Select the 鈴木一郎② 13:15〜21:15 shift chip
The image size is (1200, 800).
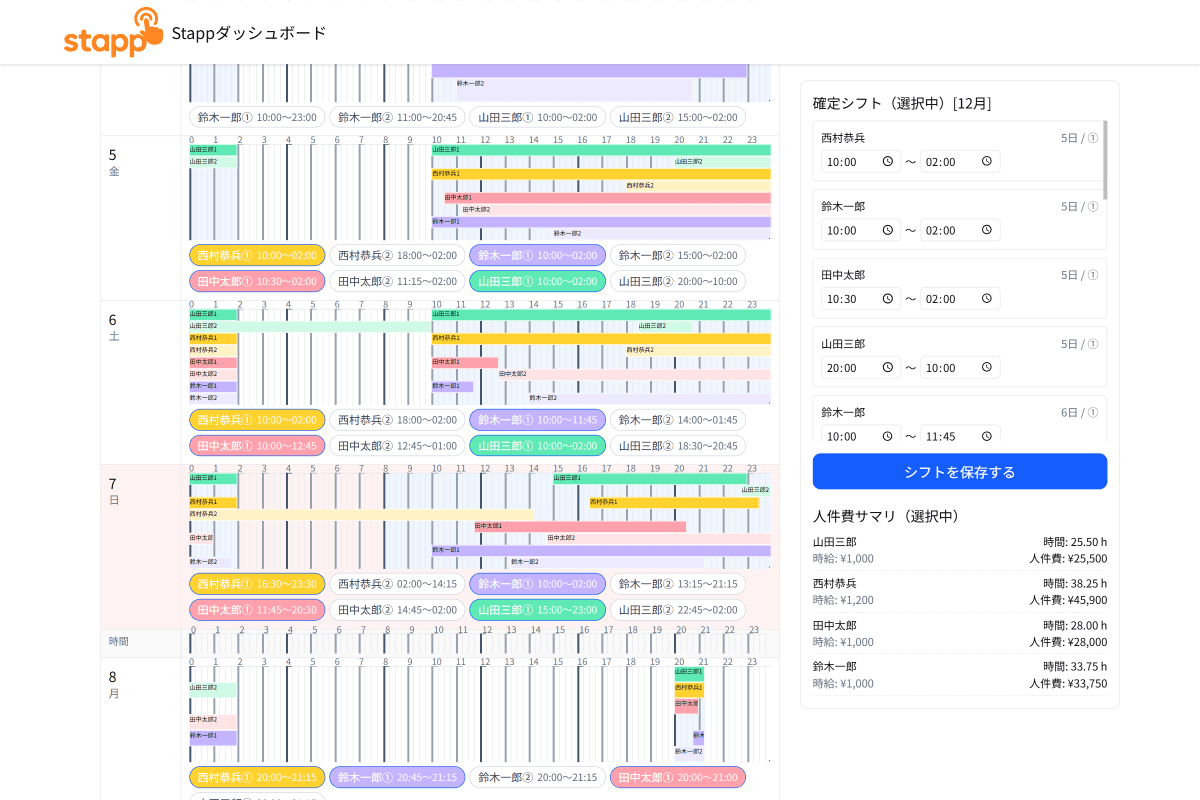click(677, 583)
